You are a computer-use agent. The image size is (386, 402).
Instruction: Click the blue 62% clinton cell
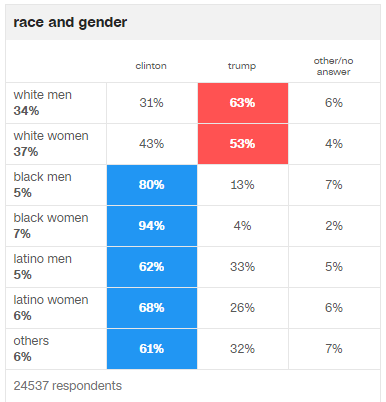(x=152, y=267)
